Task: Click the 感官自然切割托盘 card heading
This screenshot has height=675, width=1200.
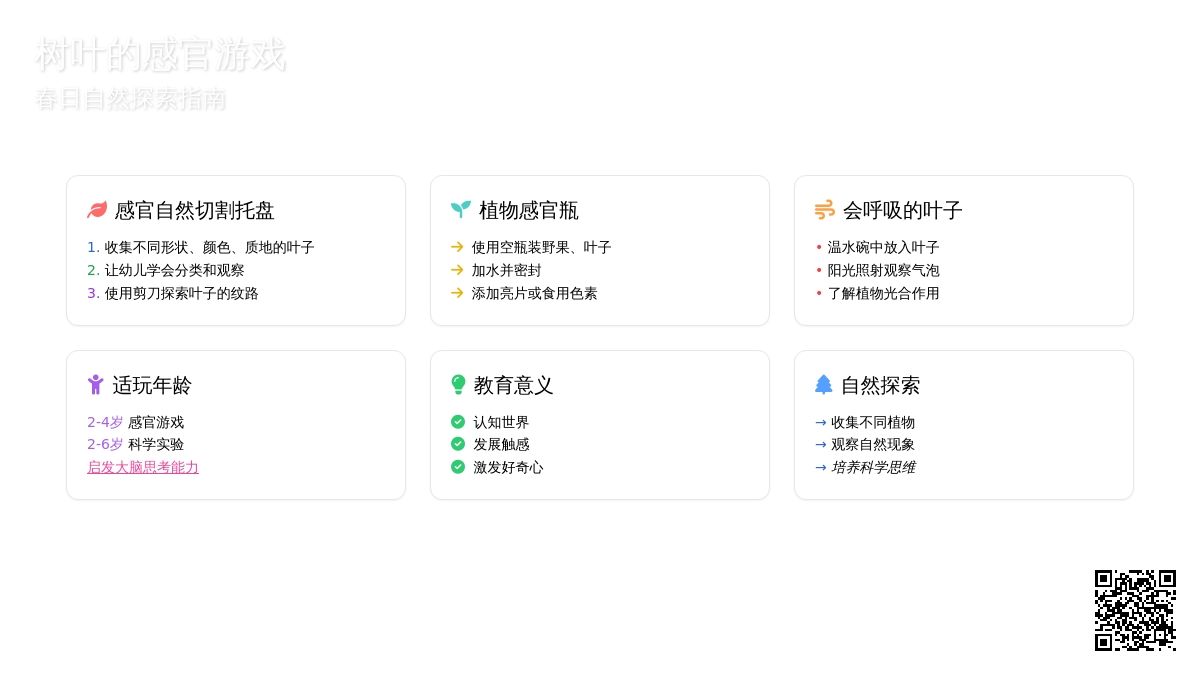Action: [x=194, y=210]
